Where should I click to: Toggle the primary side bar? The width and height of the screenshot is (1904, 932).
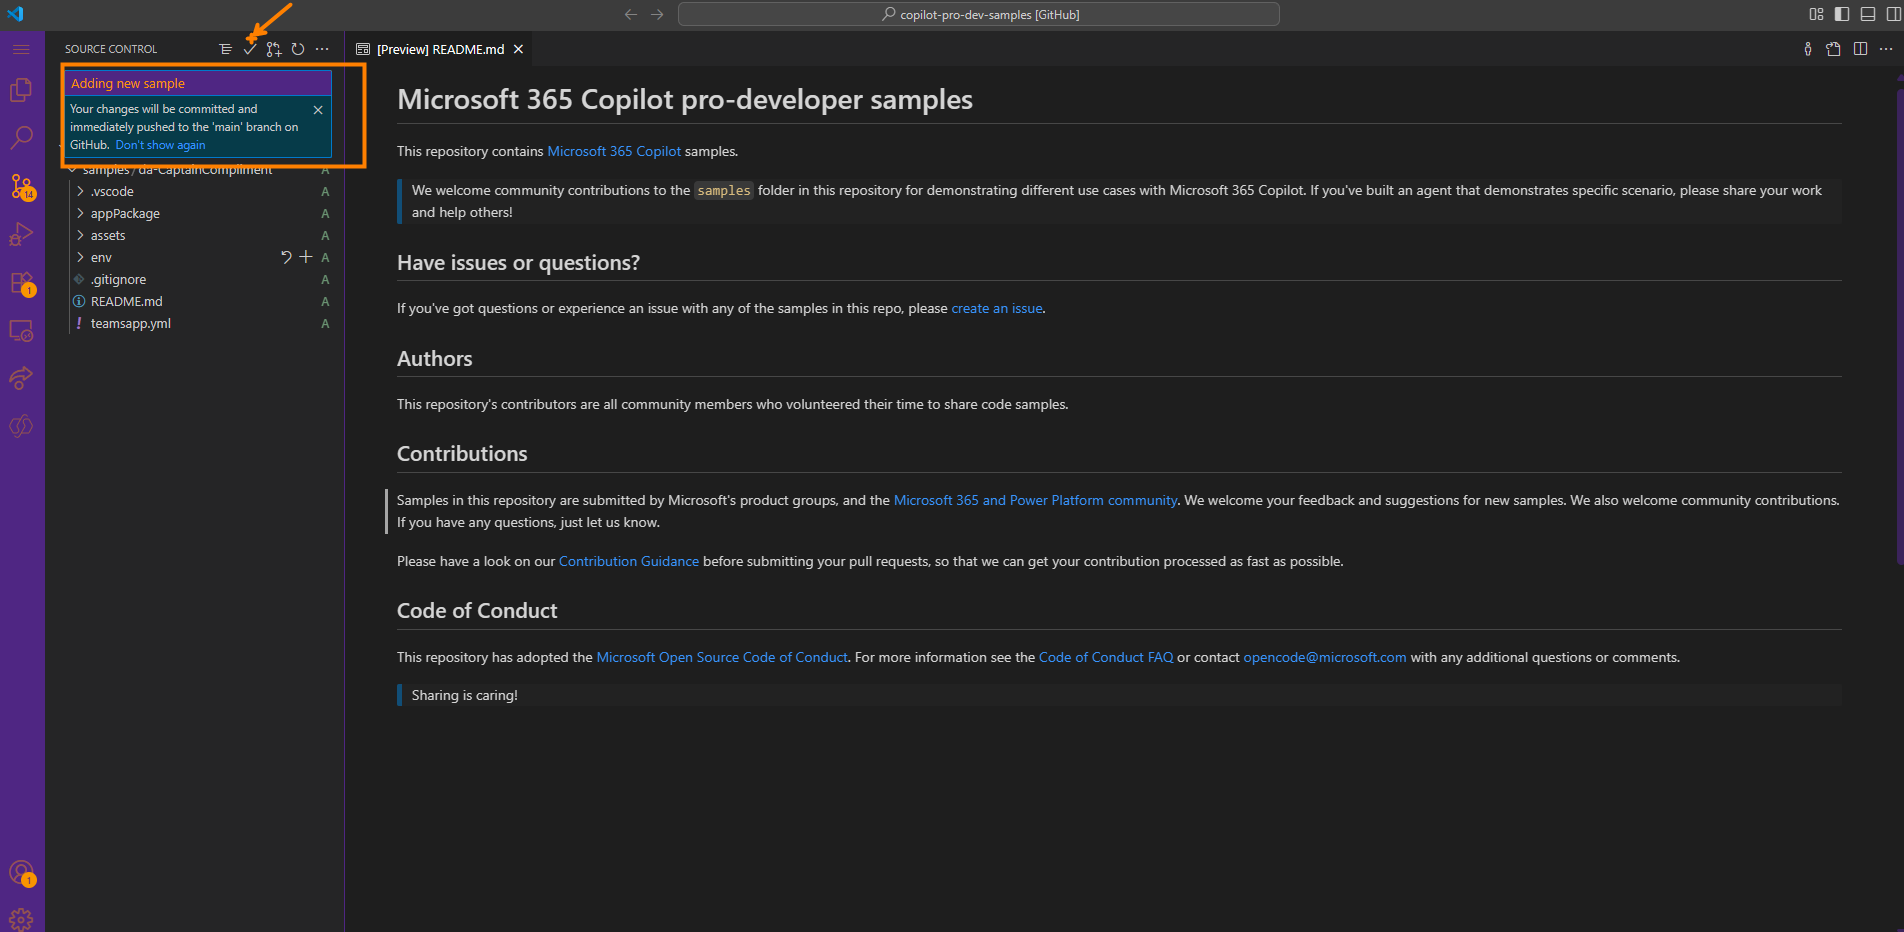pyautogui.click(x=1842, y=14)
